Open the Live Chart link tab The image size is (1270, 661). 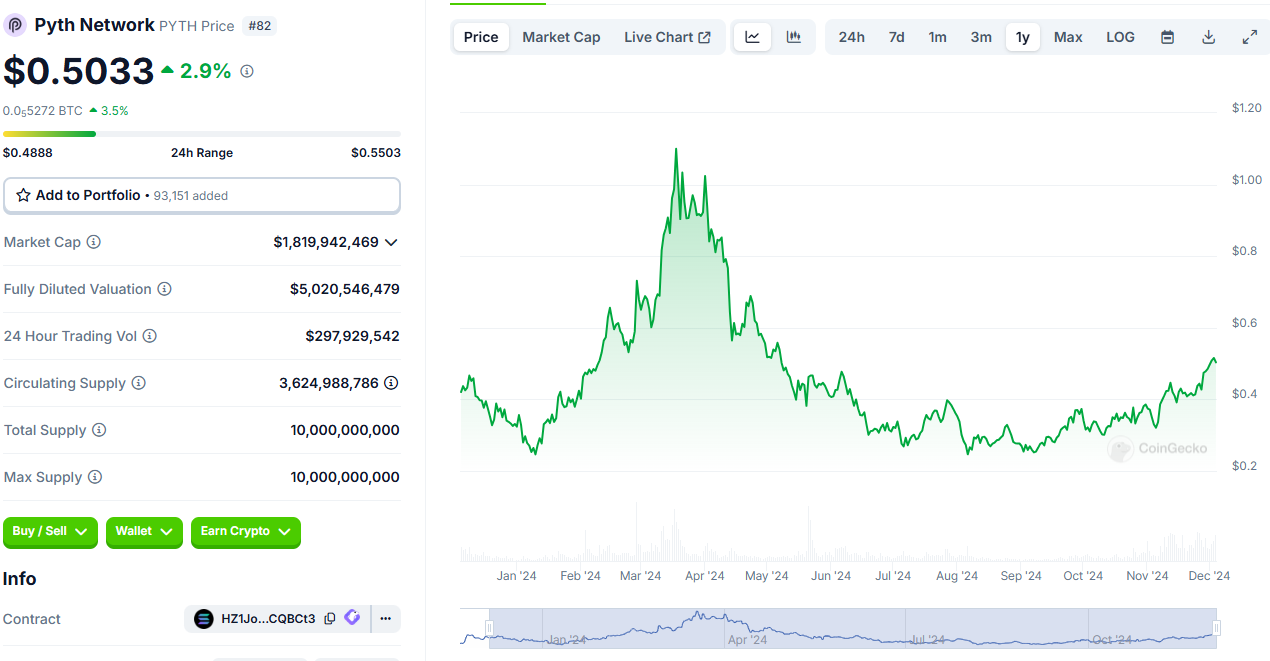(x=667, y=37)
